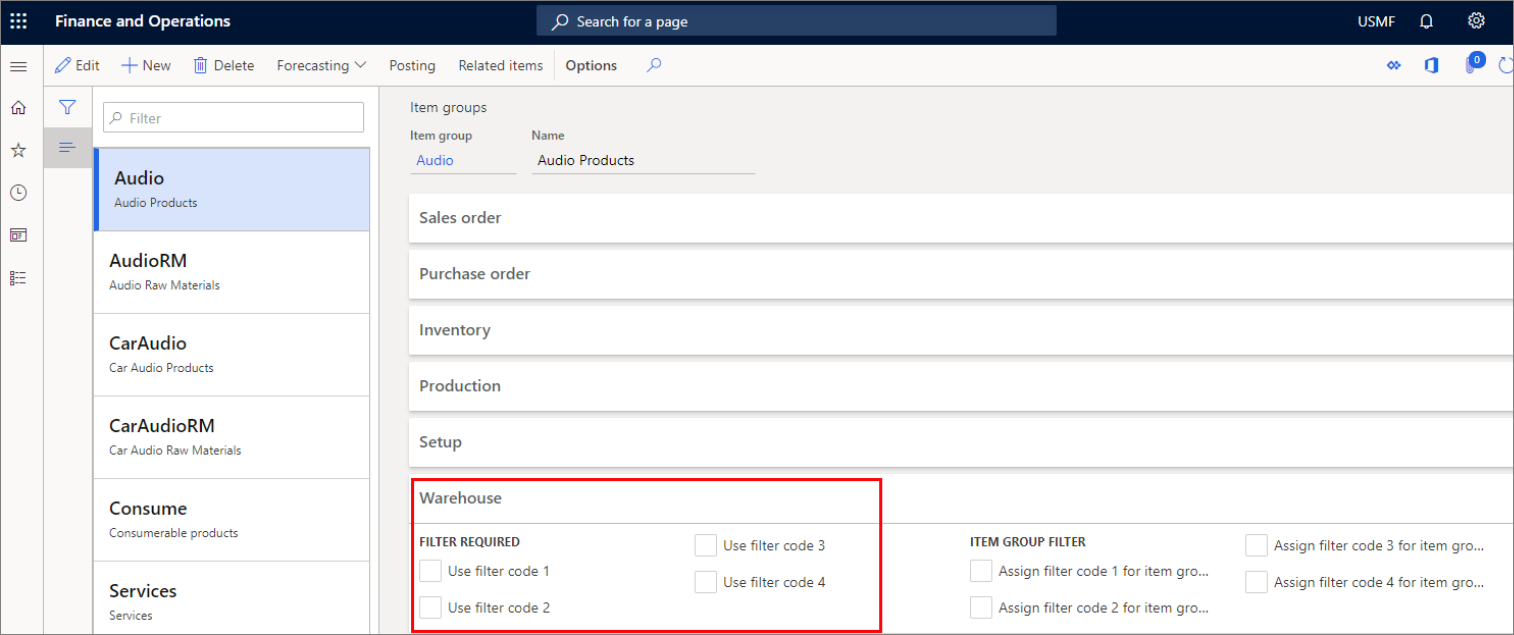Expand the navigation pane hamburger menu
This screenshot has height=635, width=1514.
pyautogui.click(x=18, y=65)
